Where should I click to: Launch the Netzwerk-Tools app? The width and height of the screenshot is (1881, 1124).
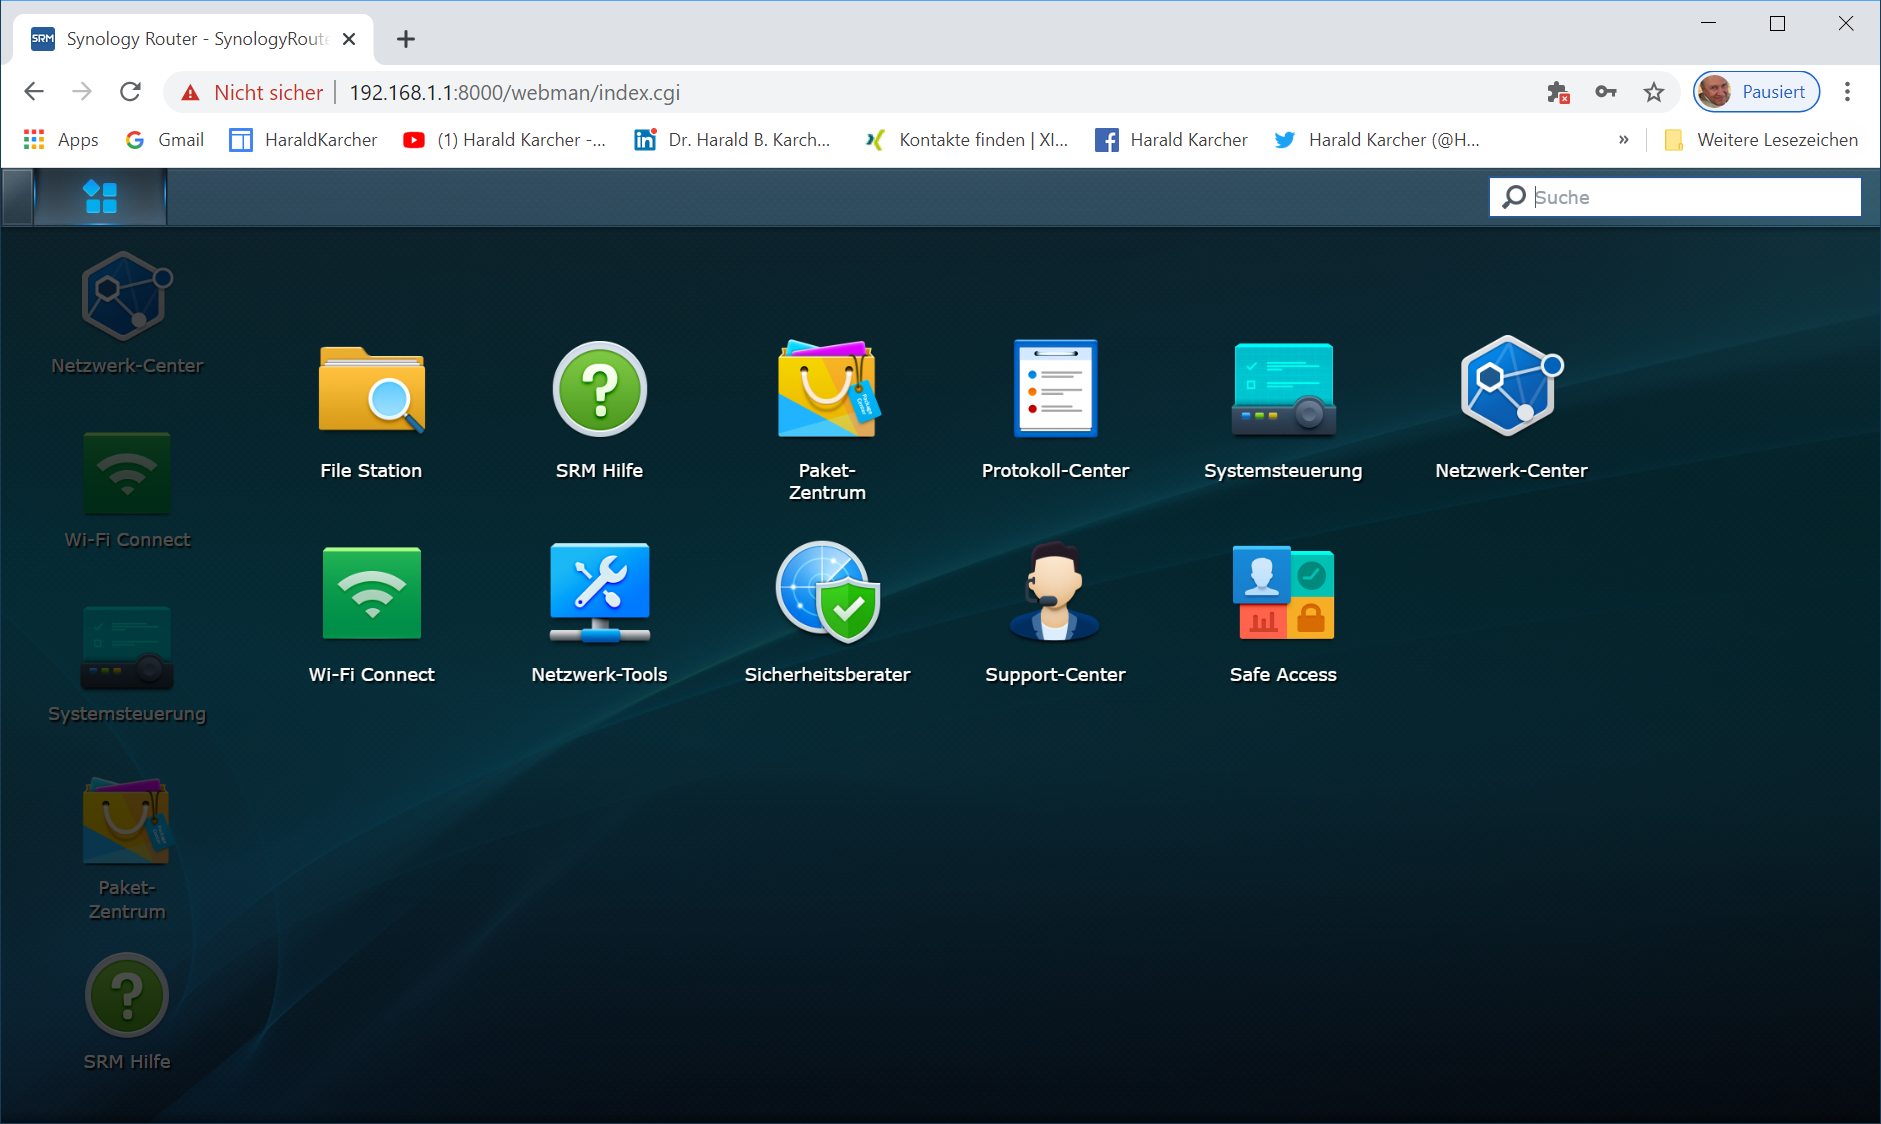click(599, 594)
